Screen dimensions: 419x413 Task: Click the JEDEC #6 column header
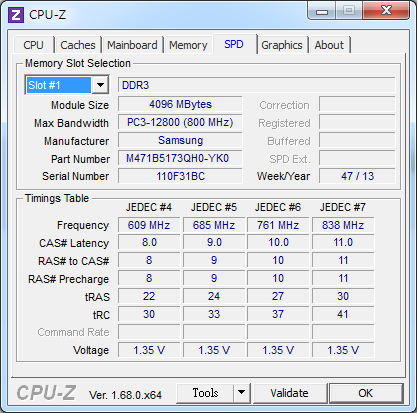click(x=278, y=207)
